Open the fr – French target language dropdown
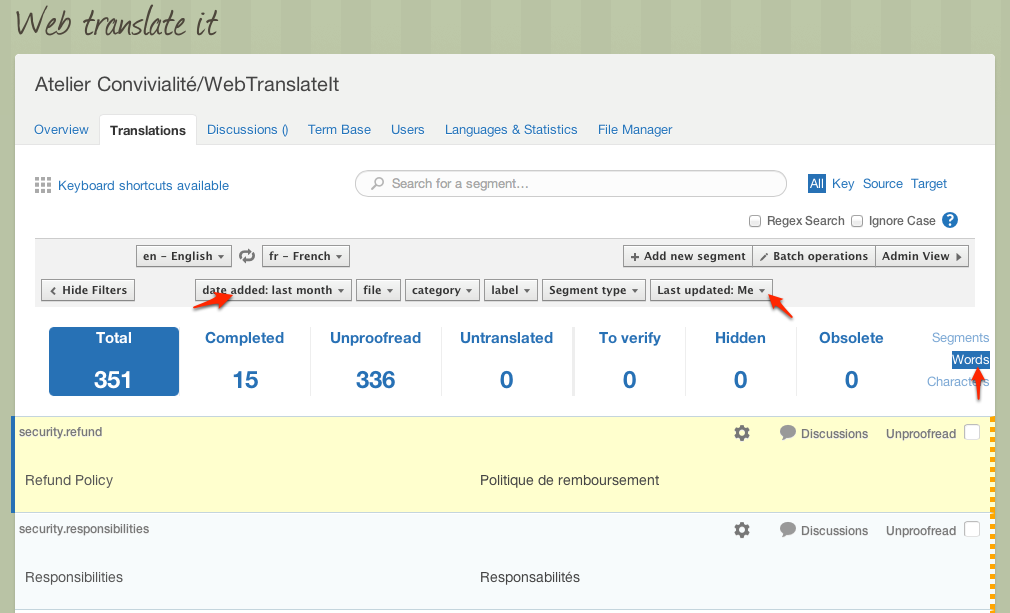Image resolution: width=1010 pixels, height=613 pixels. (306, 256)
